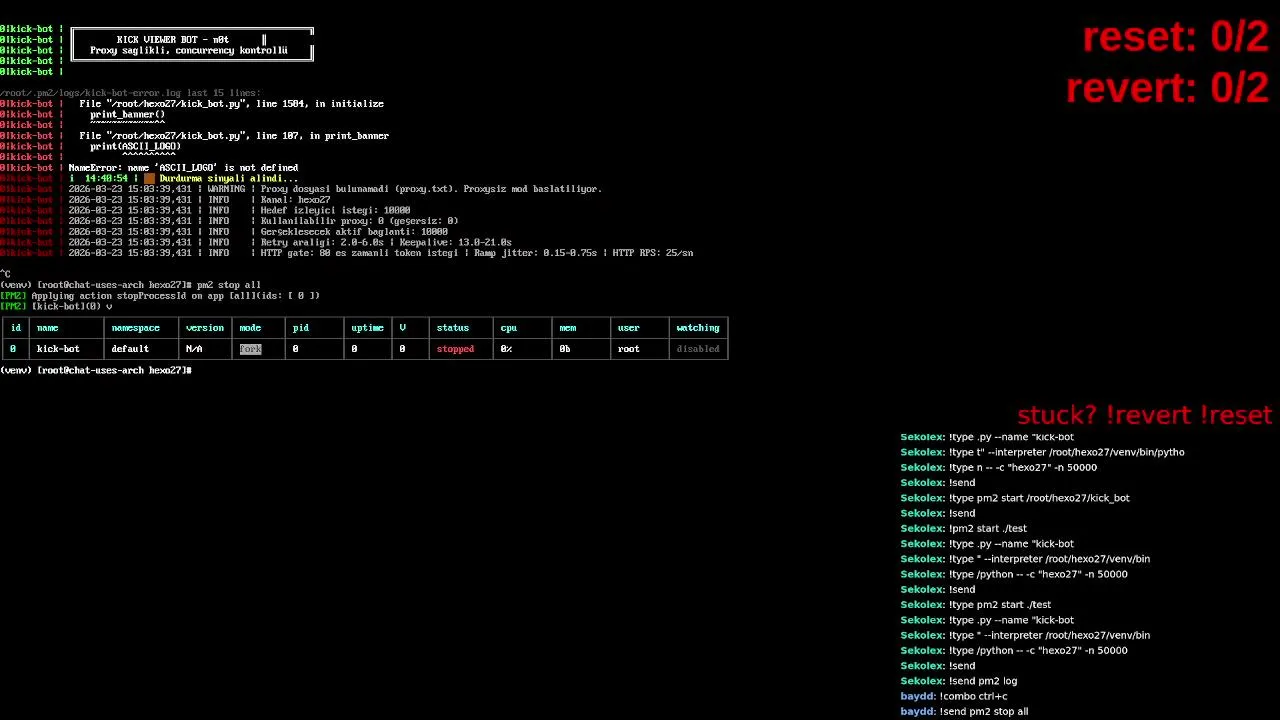Screen dimensions: 1280x720
Task: Click 'Gerceklesecek aktif baglanti: 10000' log line
Action: [x=258, y=232]
